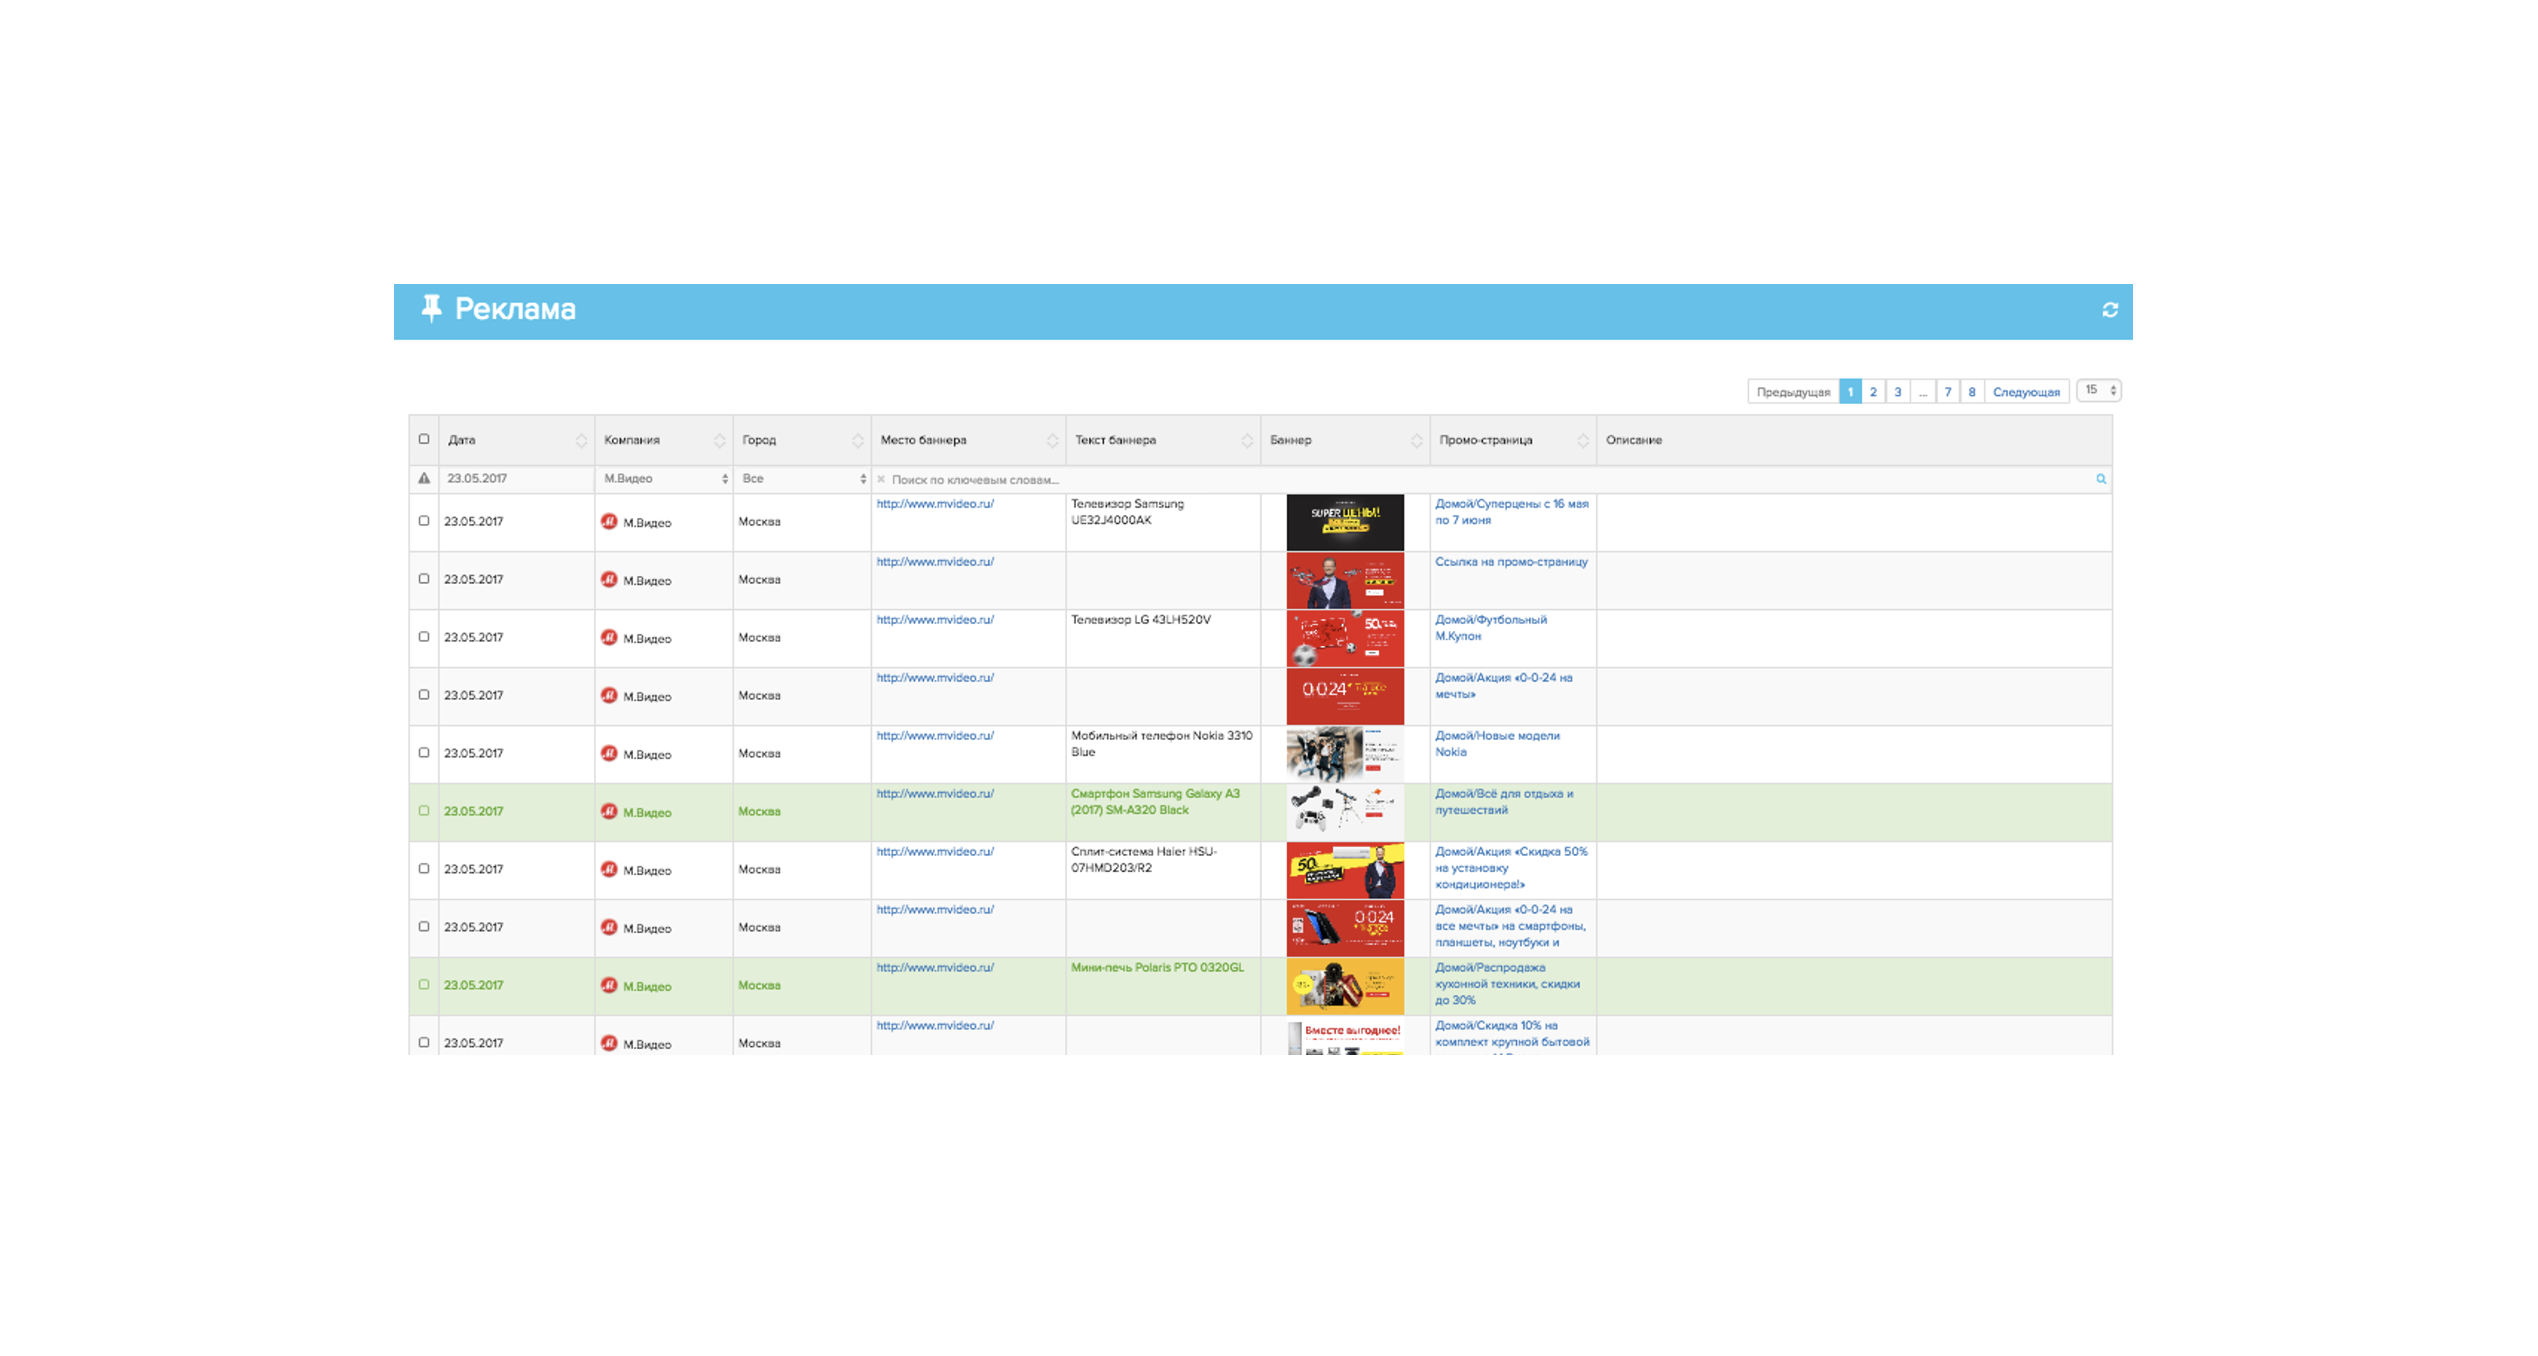Click М.Видео logo in Polaris PTO row

coord(609,985)
